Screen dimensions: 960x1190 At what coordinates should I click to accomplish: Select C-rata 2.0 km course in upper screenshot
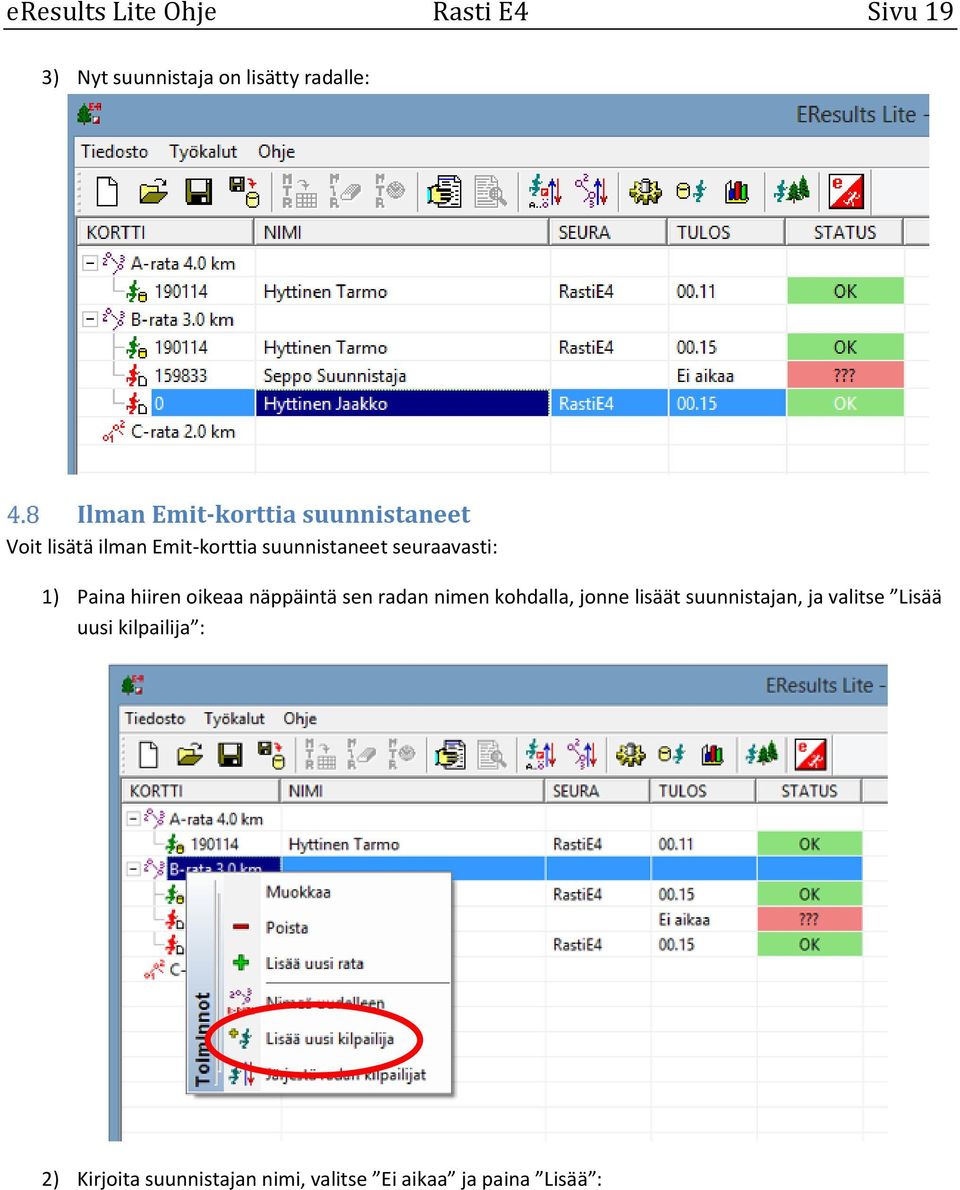(183, 432)
